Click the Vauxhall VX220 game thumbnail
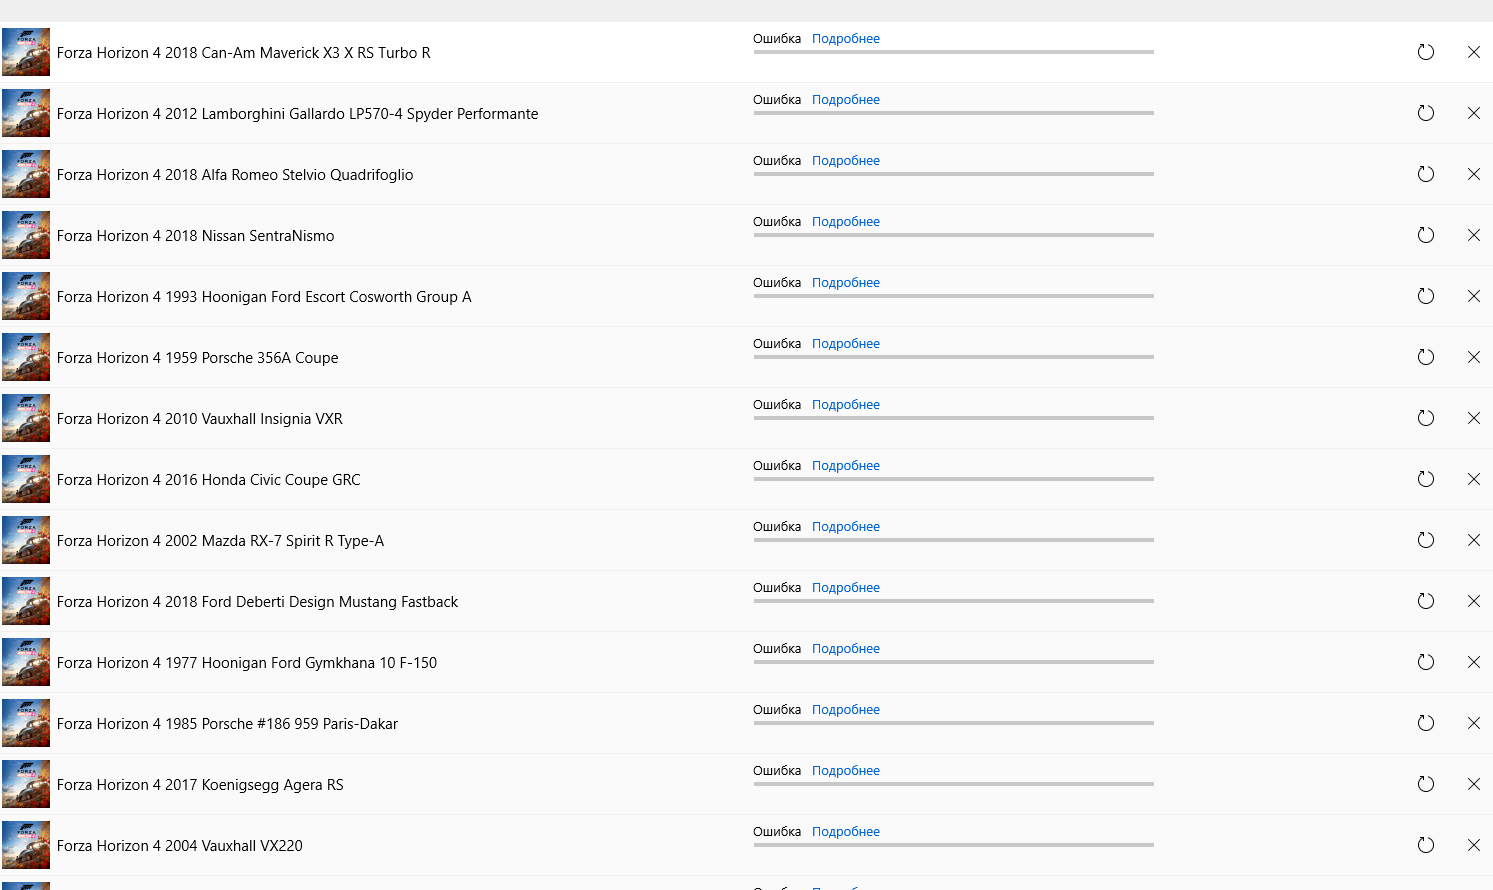This screenshot has height=890, width=1493. click(26, 845)
